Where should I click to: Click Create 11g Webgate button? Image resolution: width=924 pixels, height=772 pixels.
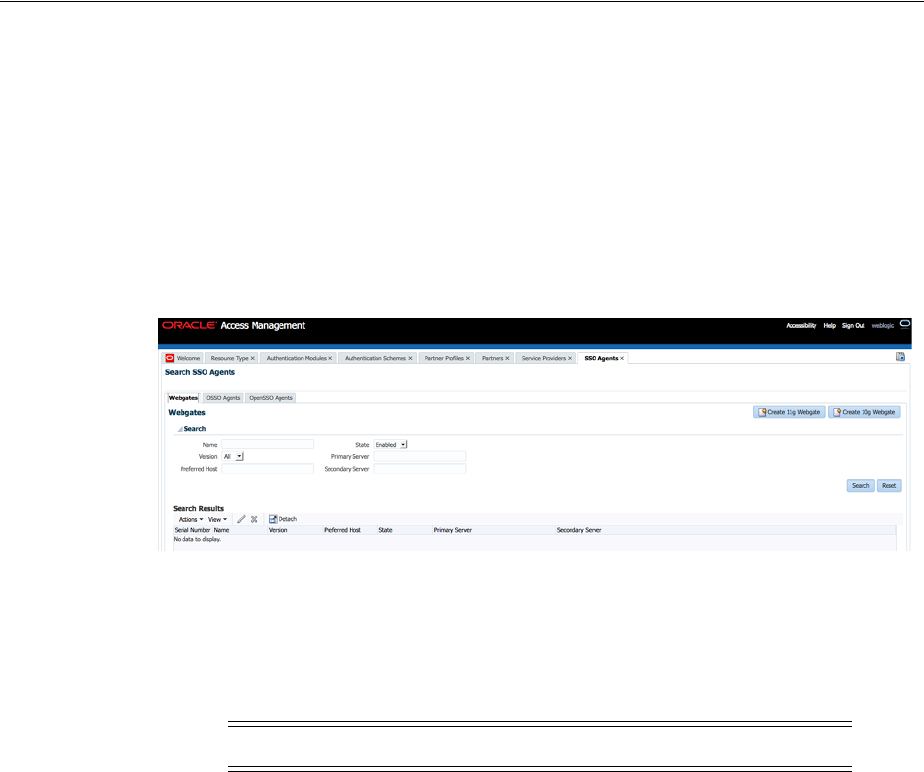[789, 412]
